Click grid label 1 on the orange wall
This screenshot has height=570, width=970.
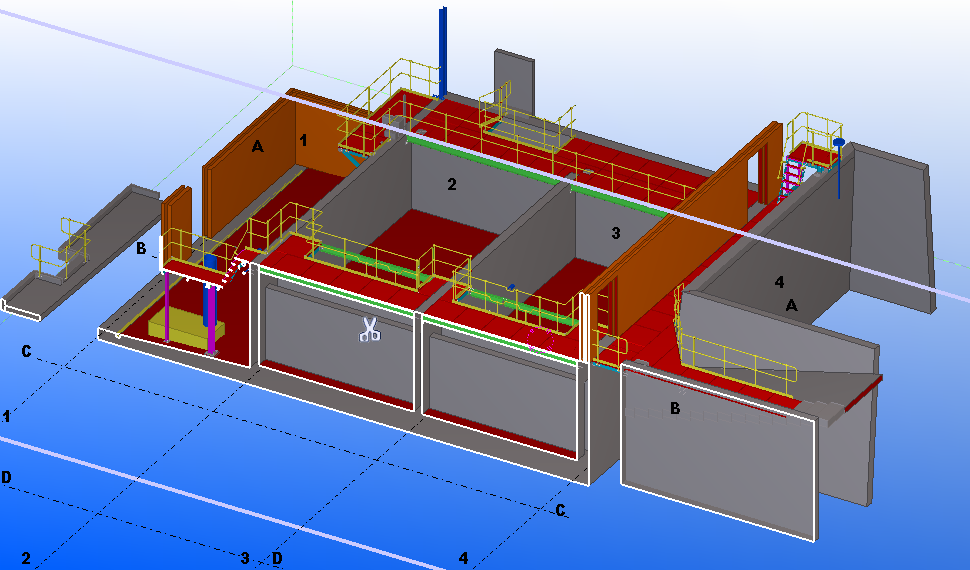tap(303, 140)
